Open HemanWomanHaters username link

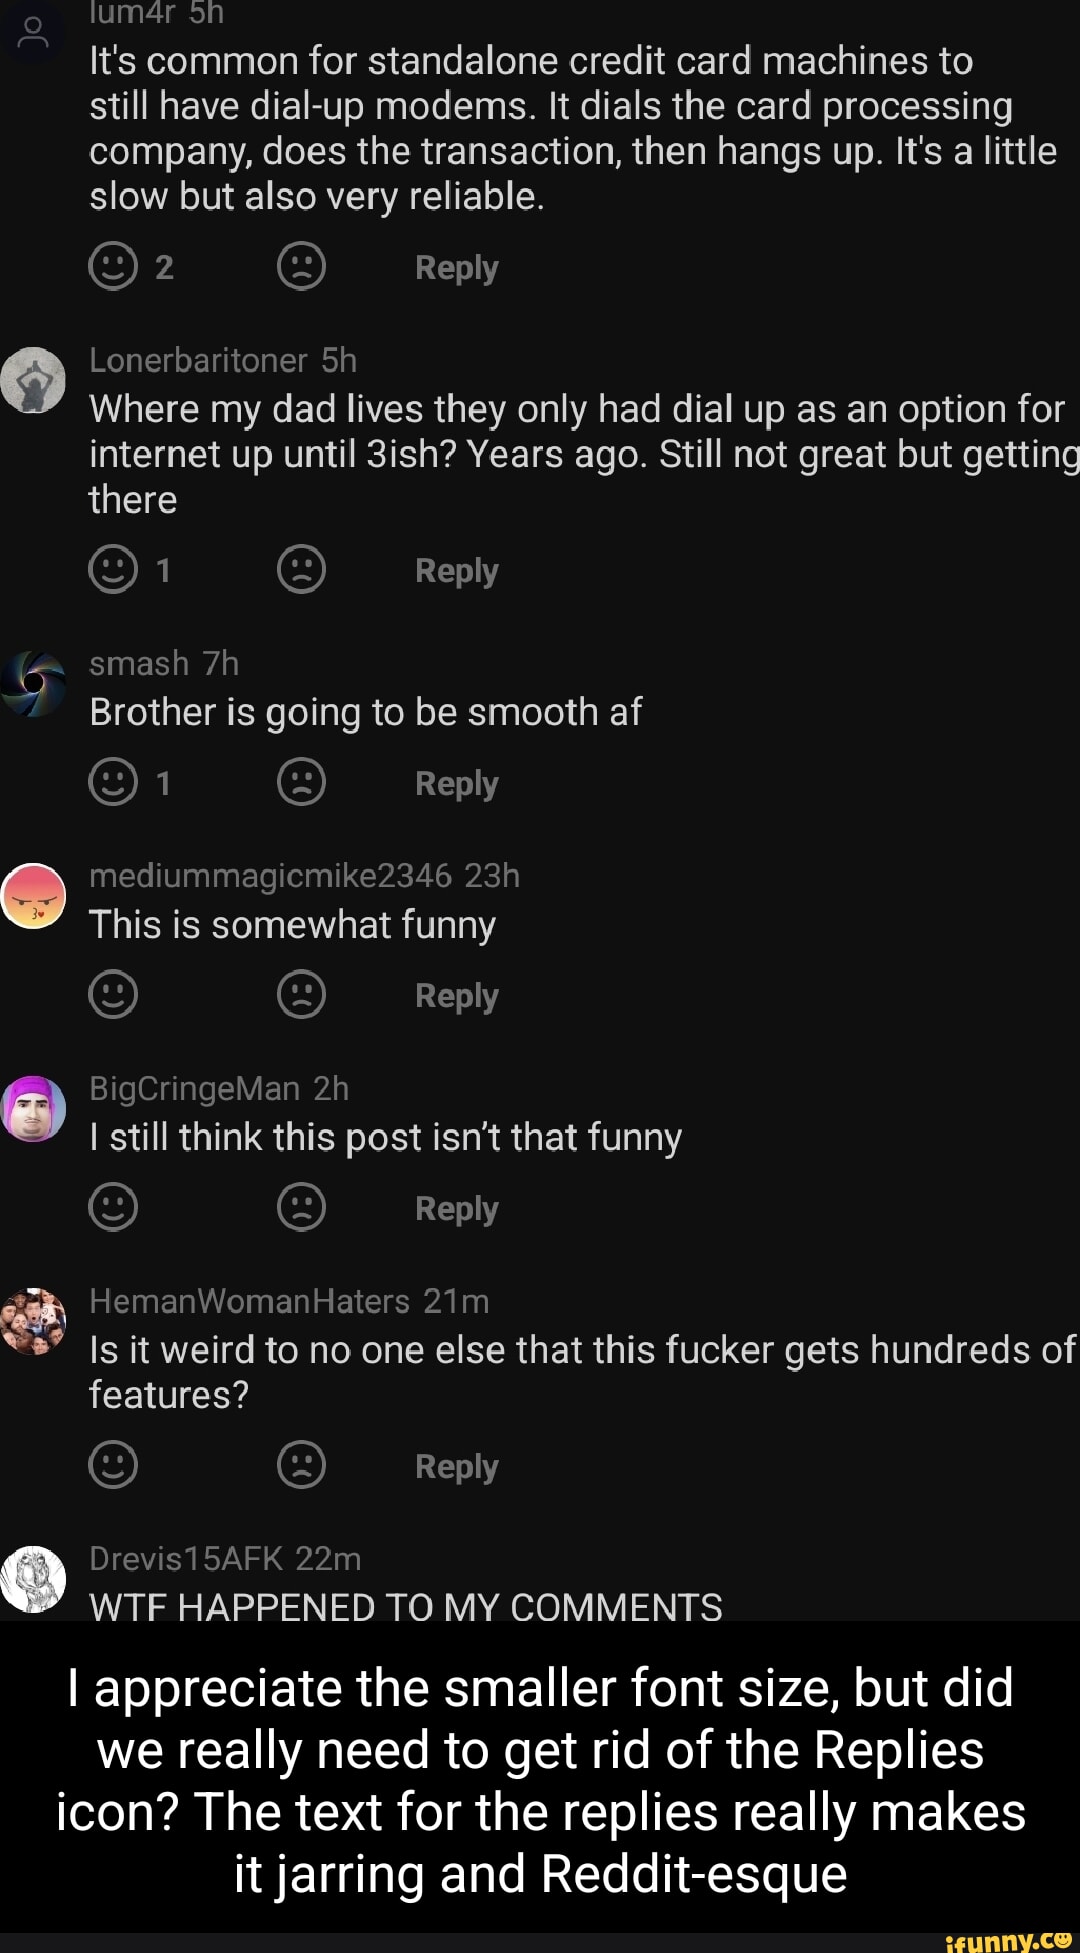[249, 1301]
